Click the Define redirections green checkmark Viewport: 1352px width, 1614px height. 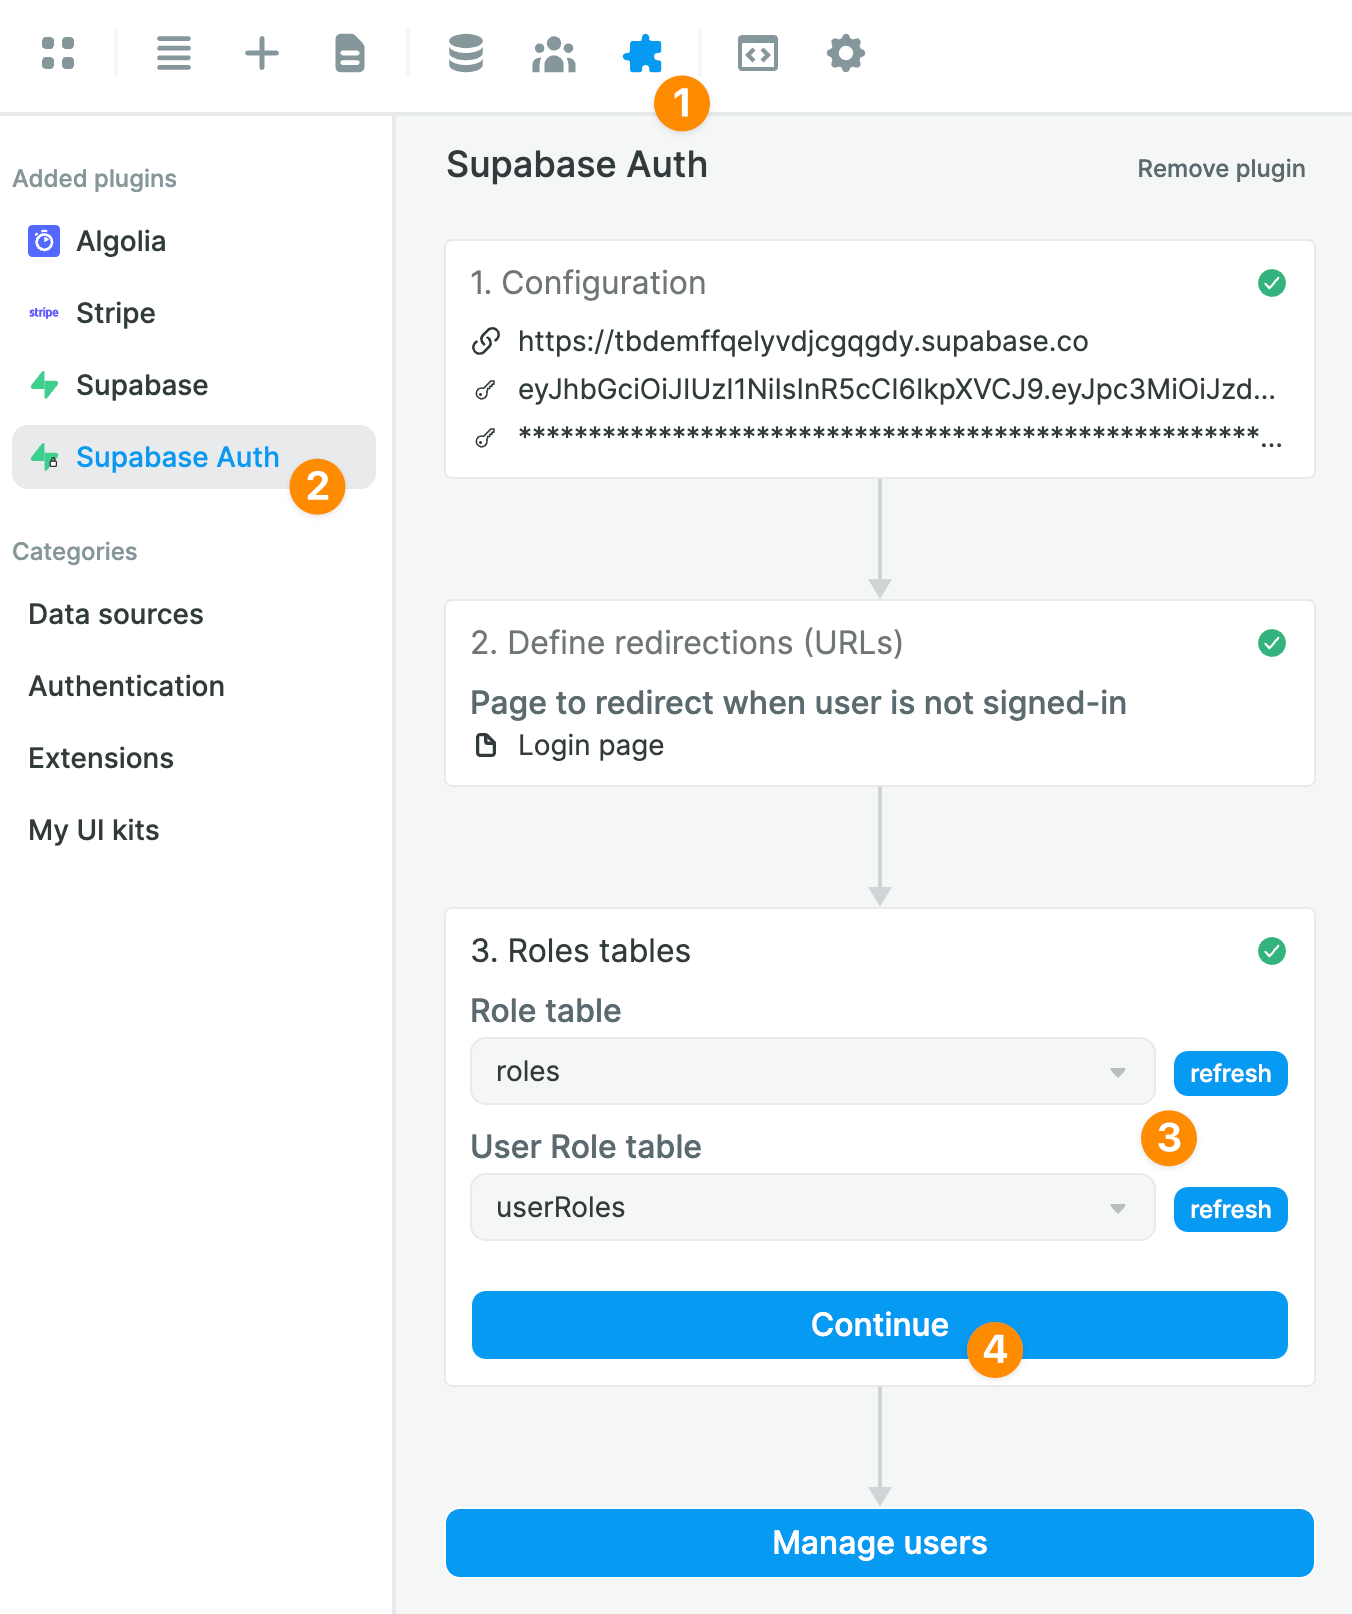pyautogui.click(x=1272, y=643)
